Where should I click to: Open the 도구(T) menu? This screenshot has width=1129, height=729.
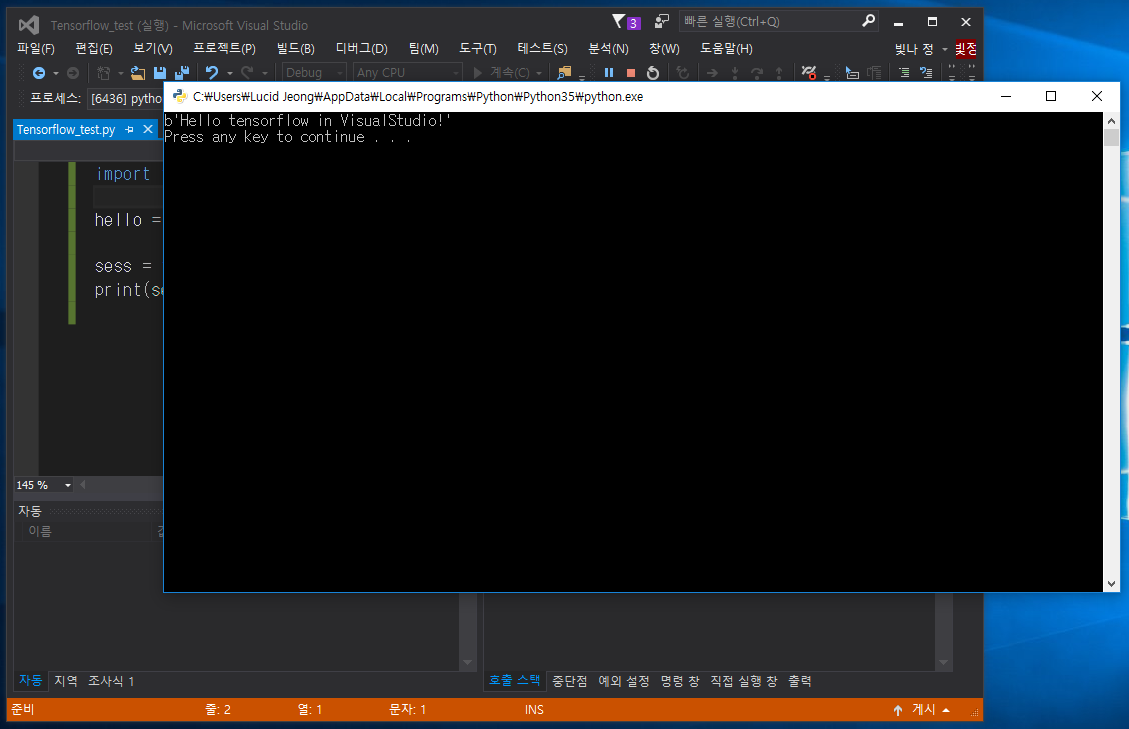478,48
